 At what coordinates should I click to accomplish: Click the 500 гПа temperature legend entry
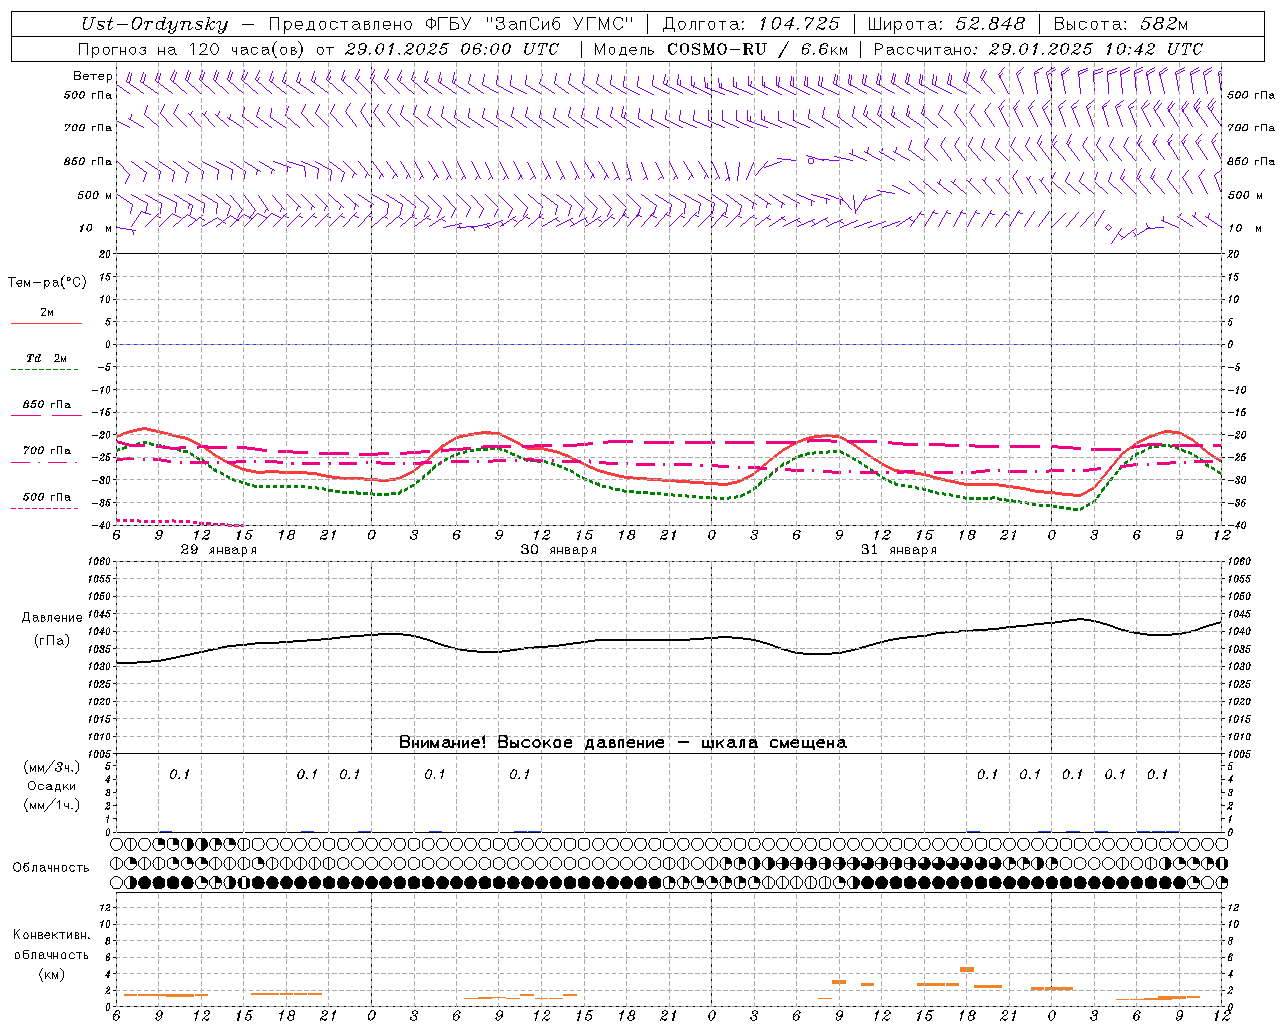tap(47, 496)
